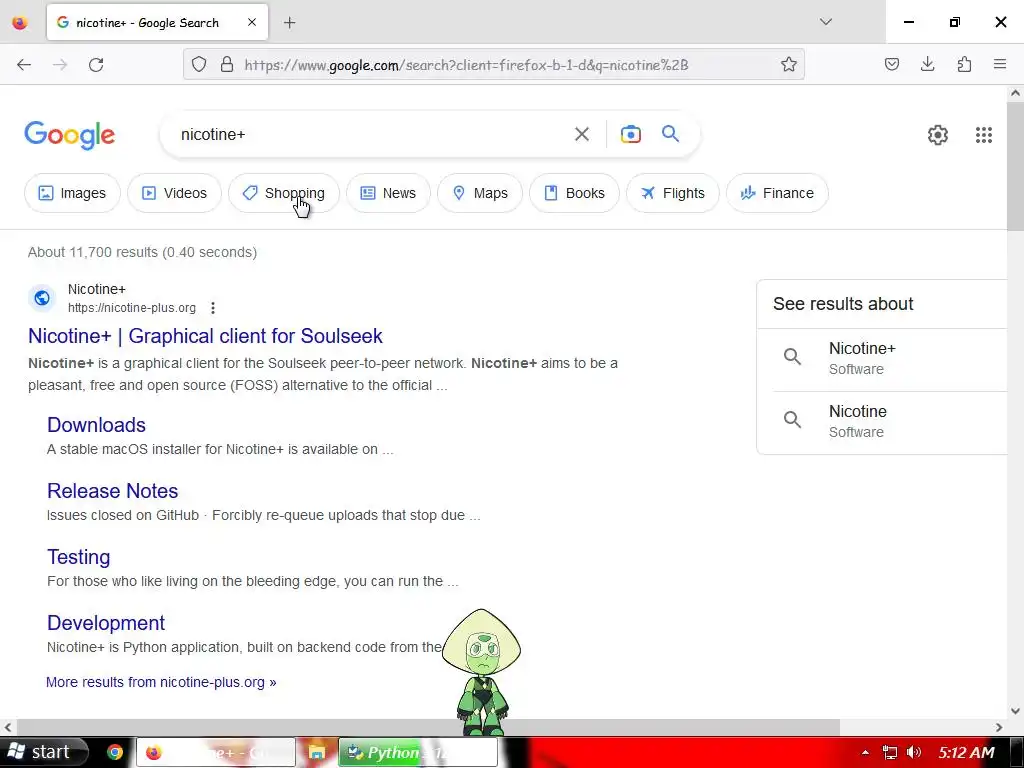This screenshot has height=768, width=1024.
Task: Click the horizontal scrollbar right arrow
Action: point(999,727)
